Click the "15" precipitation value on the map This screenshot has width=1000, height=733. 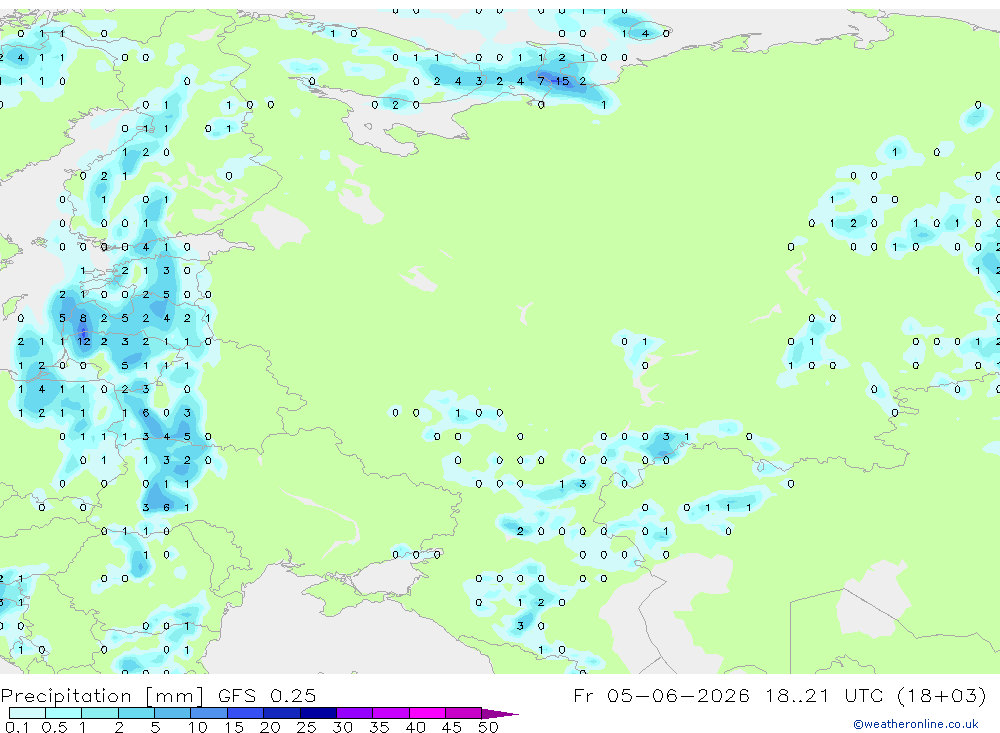pos(562,81)
